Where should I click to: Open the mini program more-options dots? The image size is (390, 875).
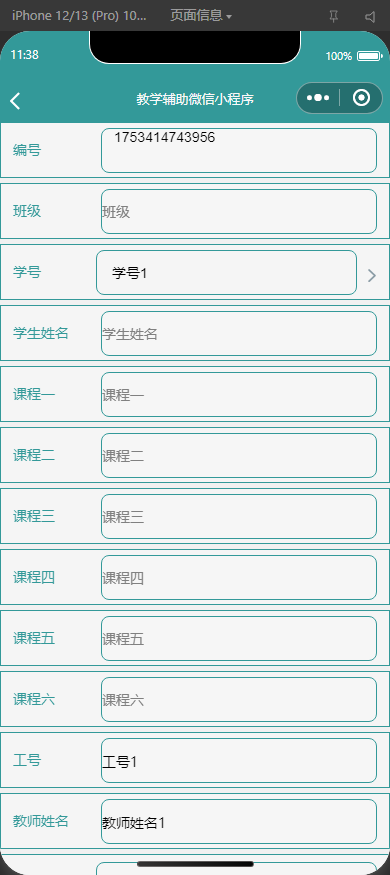(317, 98)
